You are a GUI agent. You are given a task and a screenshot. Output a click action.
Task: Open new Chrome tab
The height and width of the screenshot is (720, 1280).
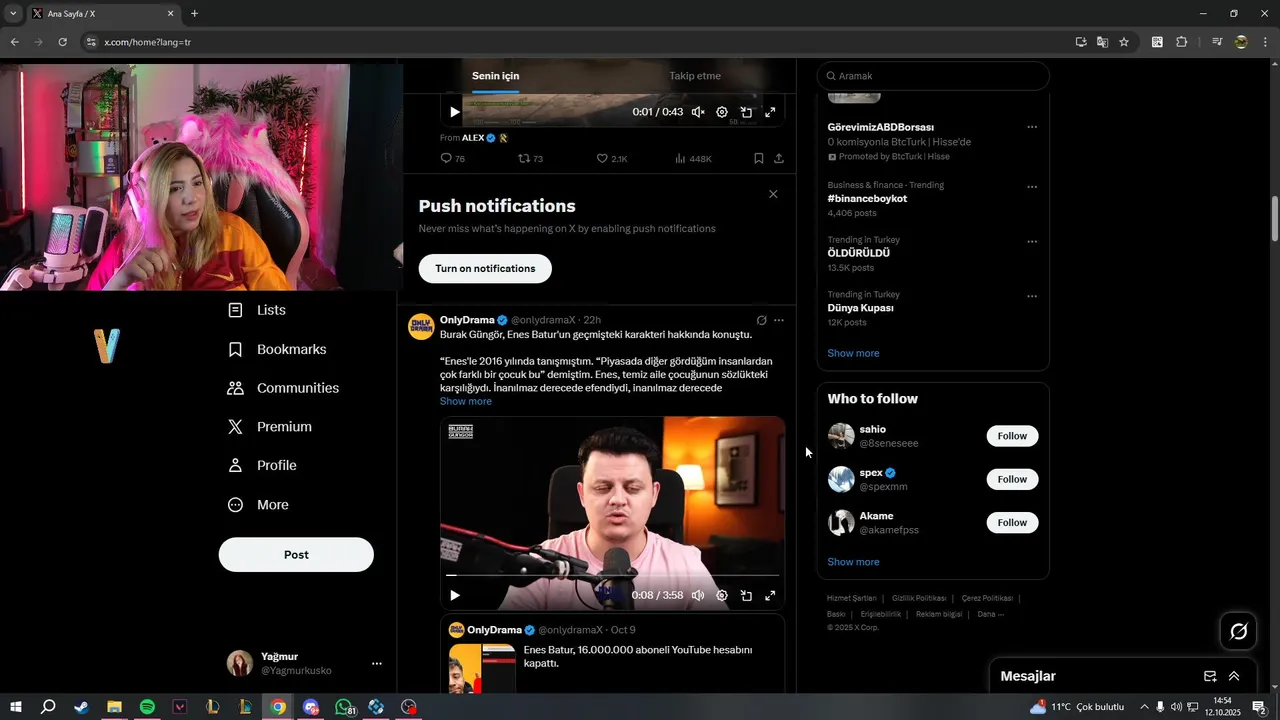194,14
